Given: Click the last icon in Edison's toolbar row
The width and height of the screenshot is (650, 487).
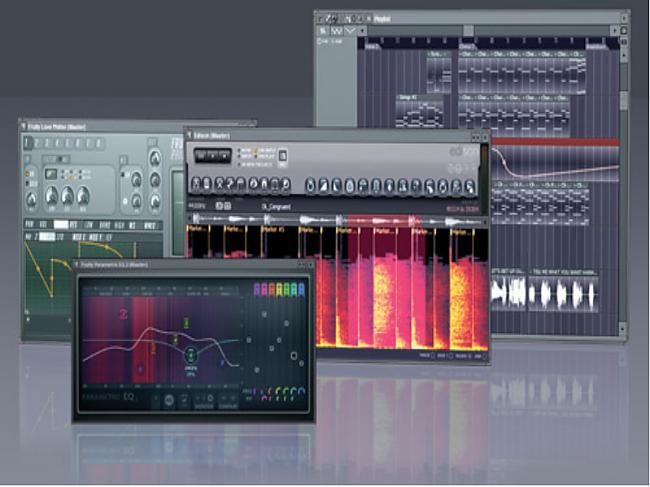Looking at the screenshot, I should click(x=468, y=185).
